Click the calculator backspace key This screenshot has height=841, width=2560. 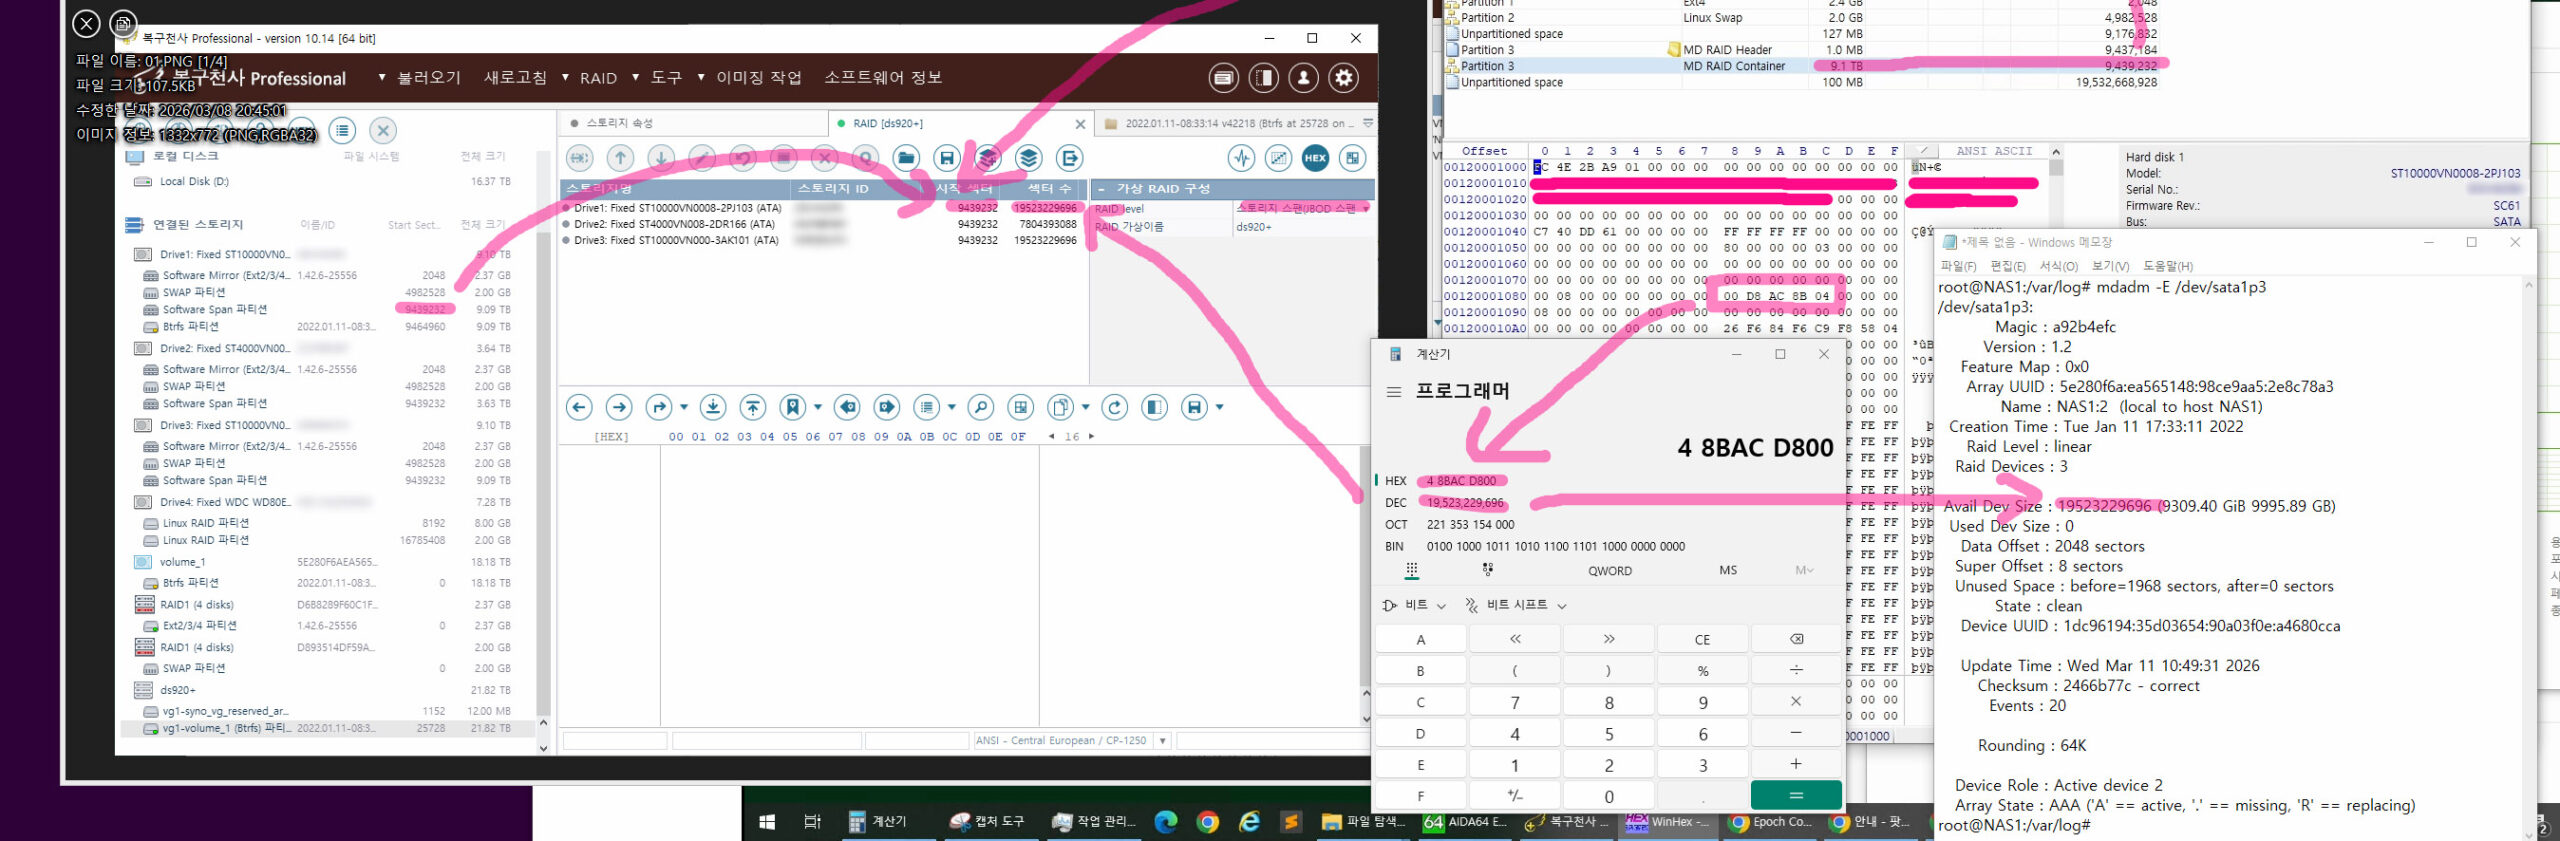pyautogui.click(x=1796, y=639)
